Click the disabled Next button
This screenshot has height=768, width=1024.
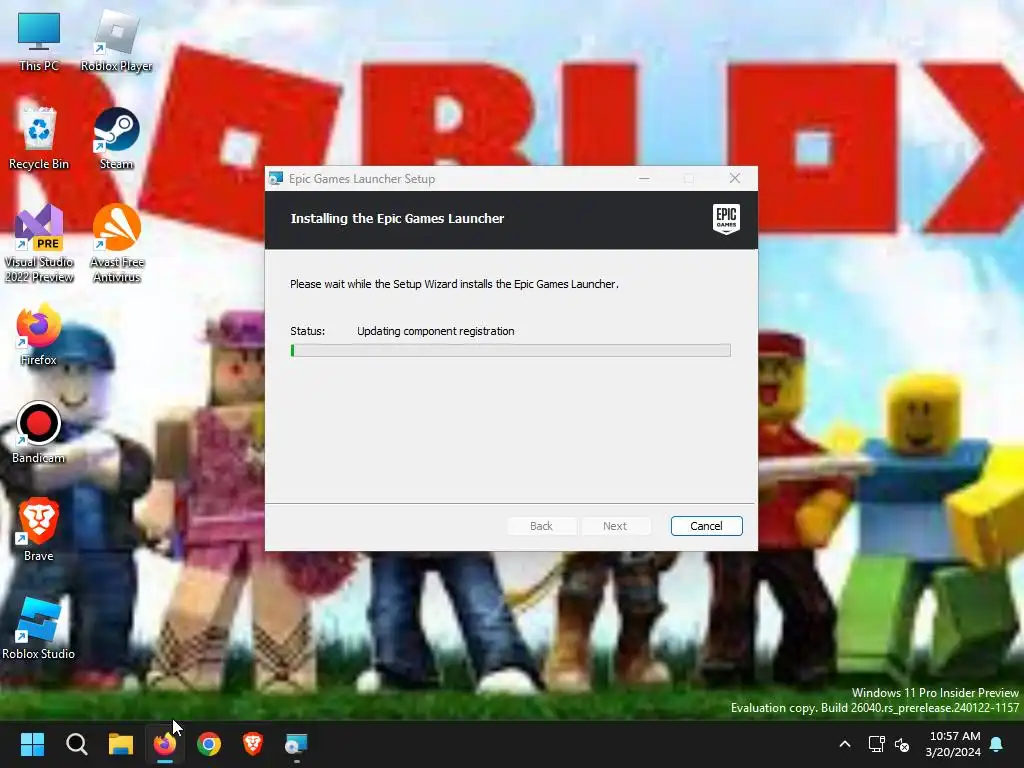[615, 526]
